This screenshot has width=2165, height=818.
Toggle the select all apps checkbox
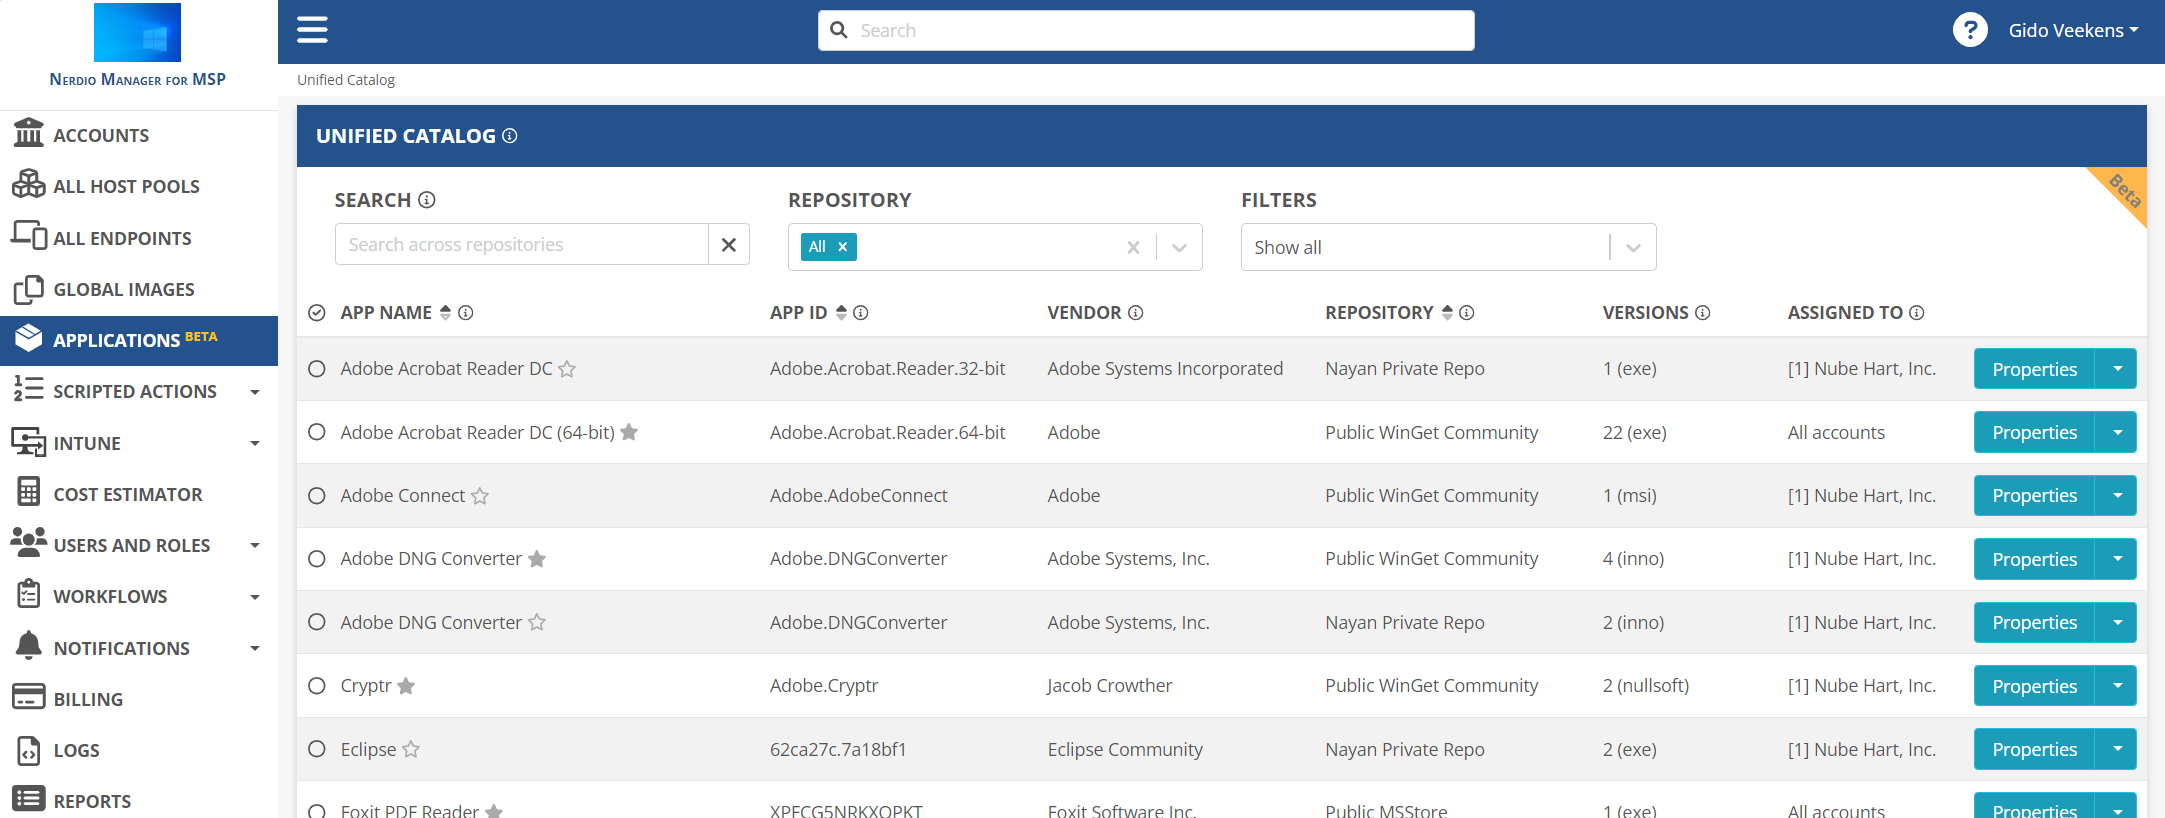(317, 313)
